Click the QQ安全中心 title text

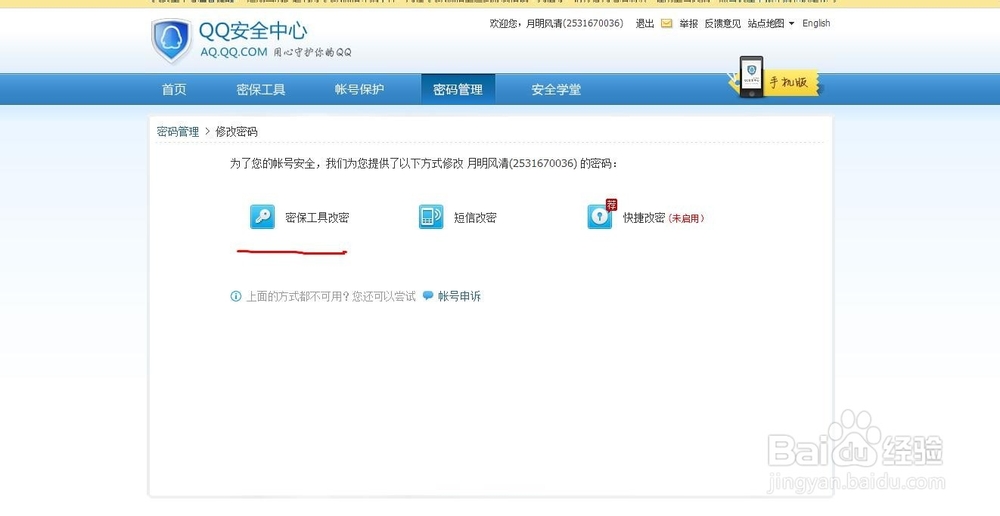pyautogui.click(x=253, y=31)
